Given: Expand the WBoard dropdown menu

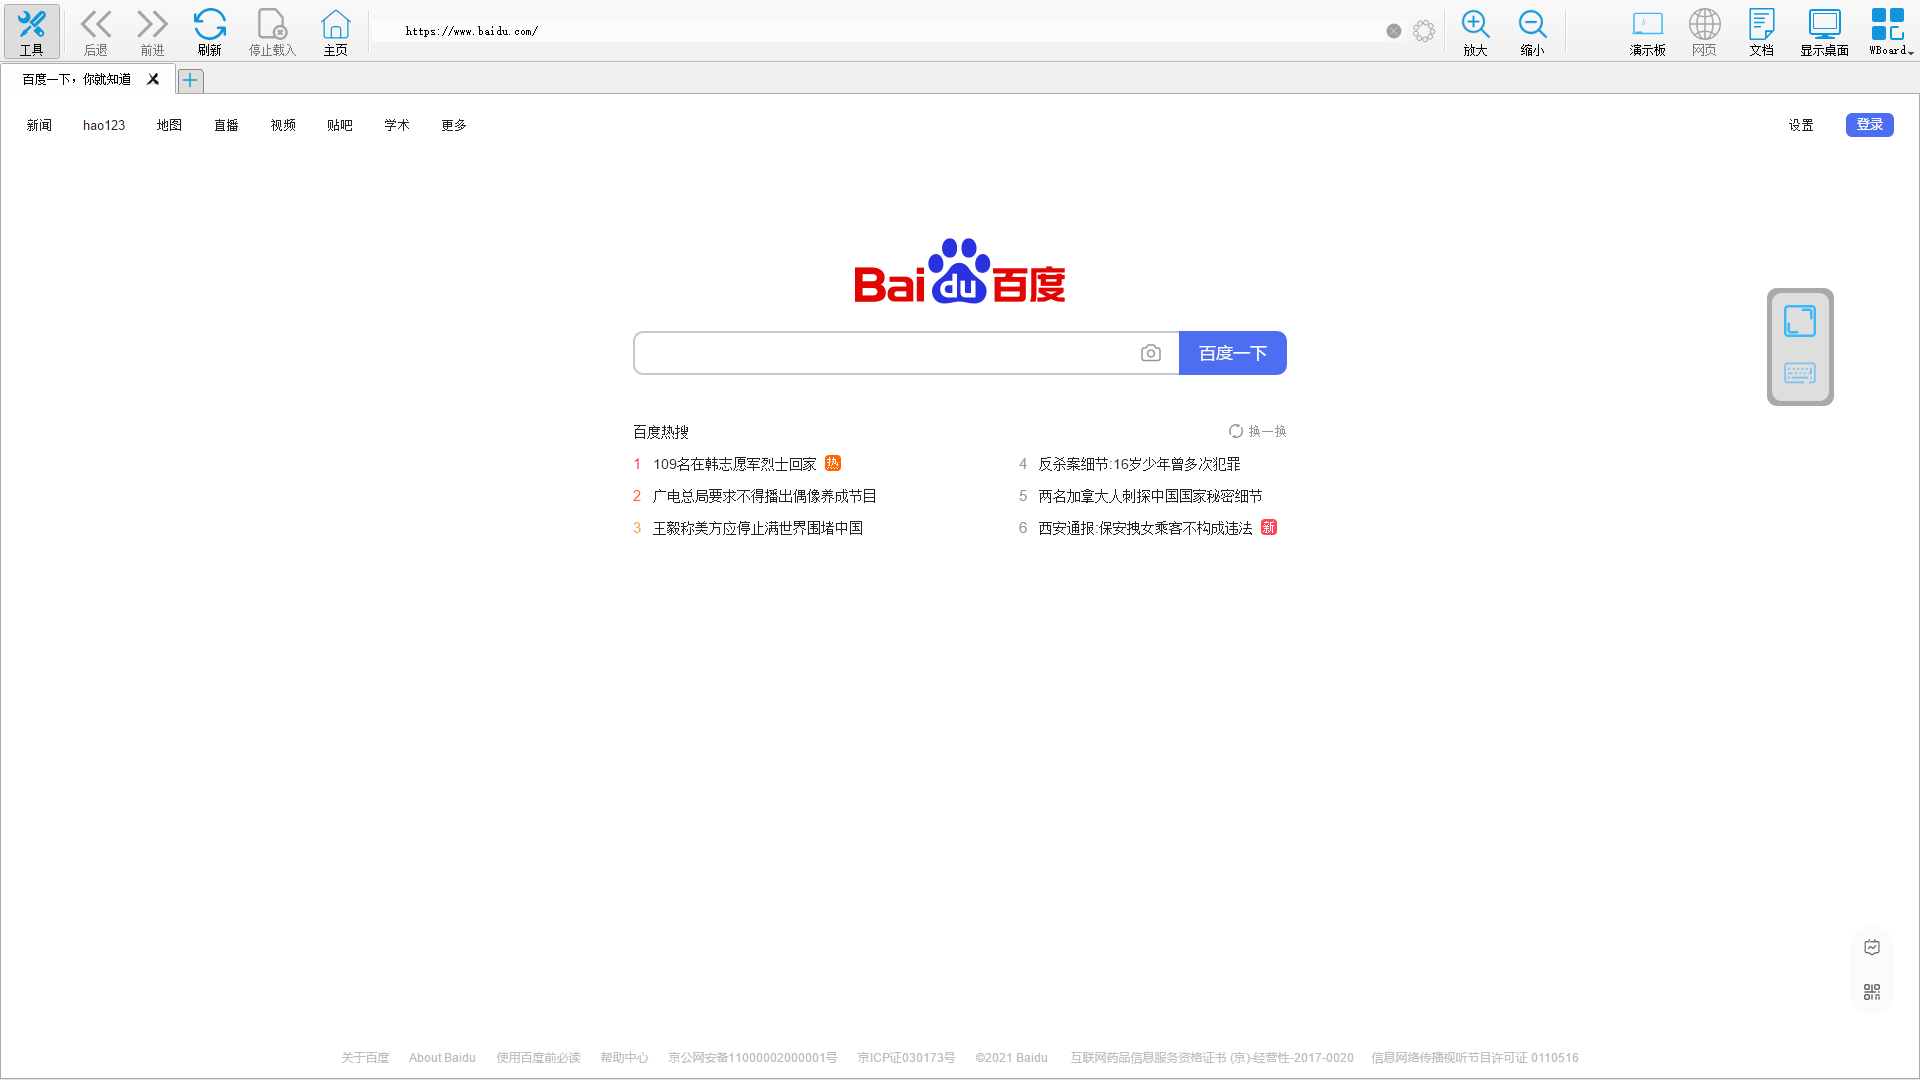Looking at the screenshot, I should [1890, 31].
